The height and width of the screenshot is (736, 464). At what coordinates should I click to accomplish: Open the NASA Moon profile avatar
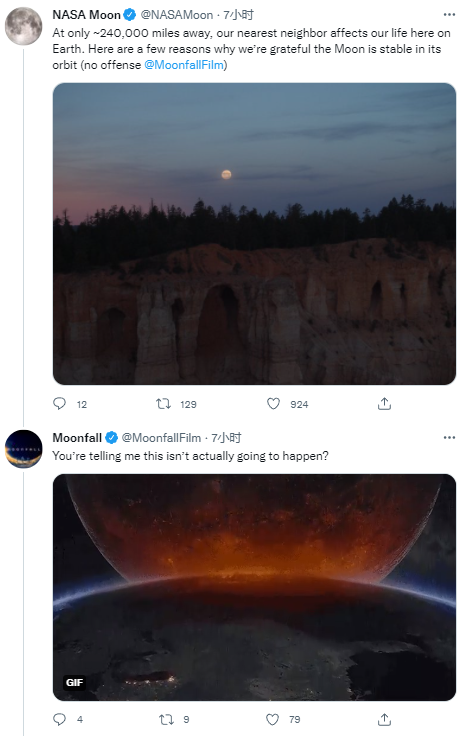[x=23, y=26]
